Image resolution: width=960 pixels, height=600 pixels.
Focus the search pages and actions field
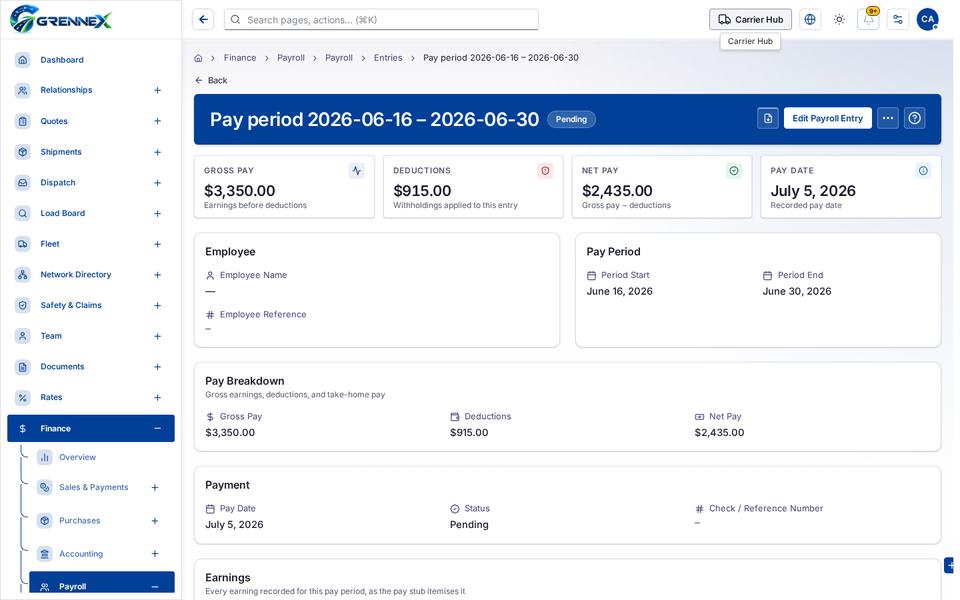click(381, 20)
